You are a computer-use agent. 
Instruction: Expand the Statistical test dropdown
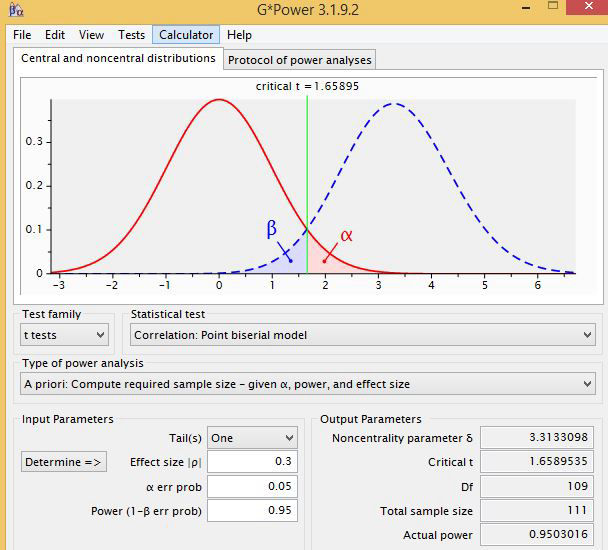pos(363,335)
